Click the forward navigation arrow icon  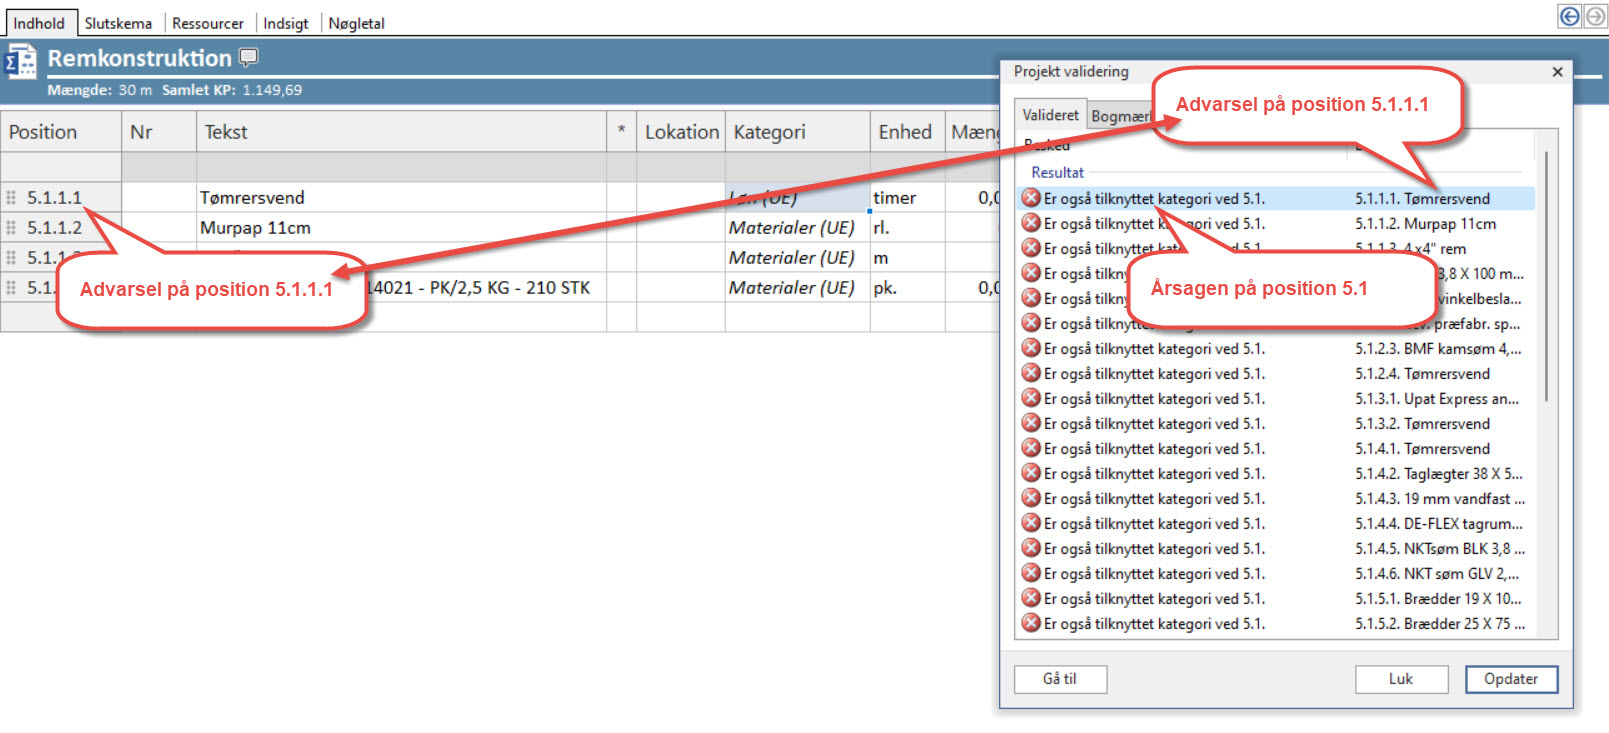coord(1594,16)
